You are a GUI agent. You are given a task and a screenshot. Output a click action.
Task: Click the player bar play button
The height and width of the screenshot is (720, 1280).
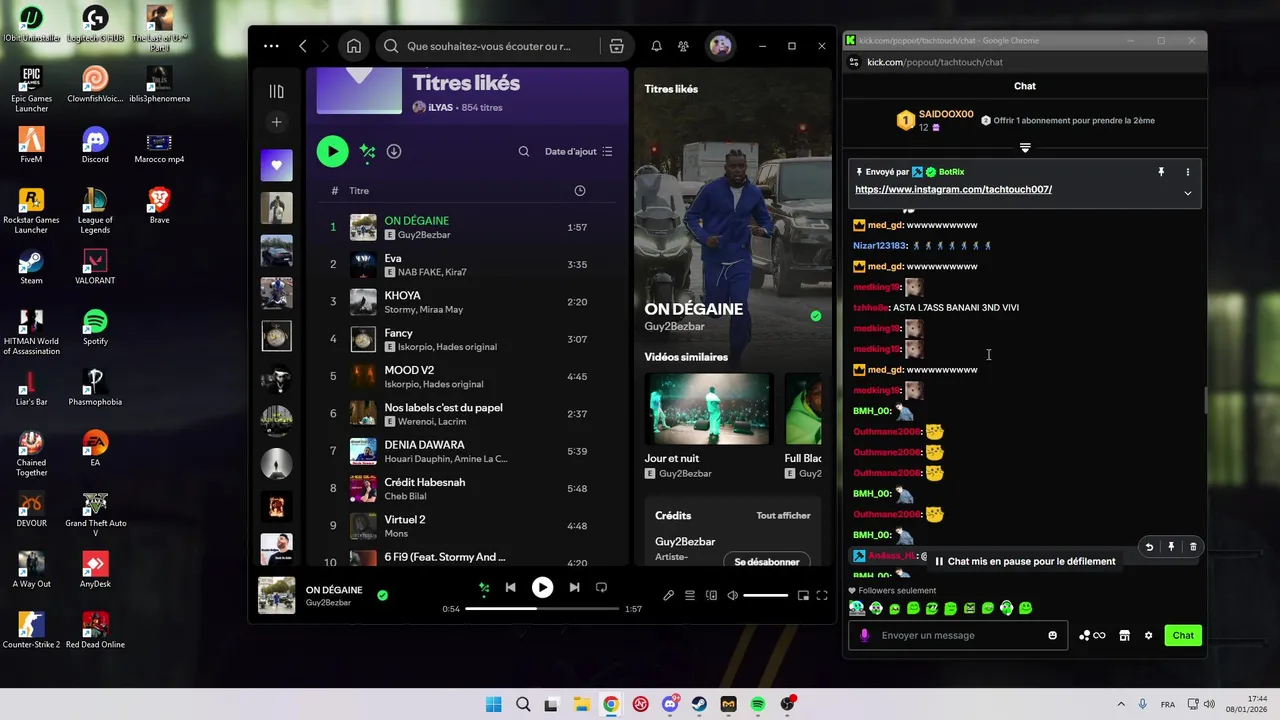[x=542, y=588]
